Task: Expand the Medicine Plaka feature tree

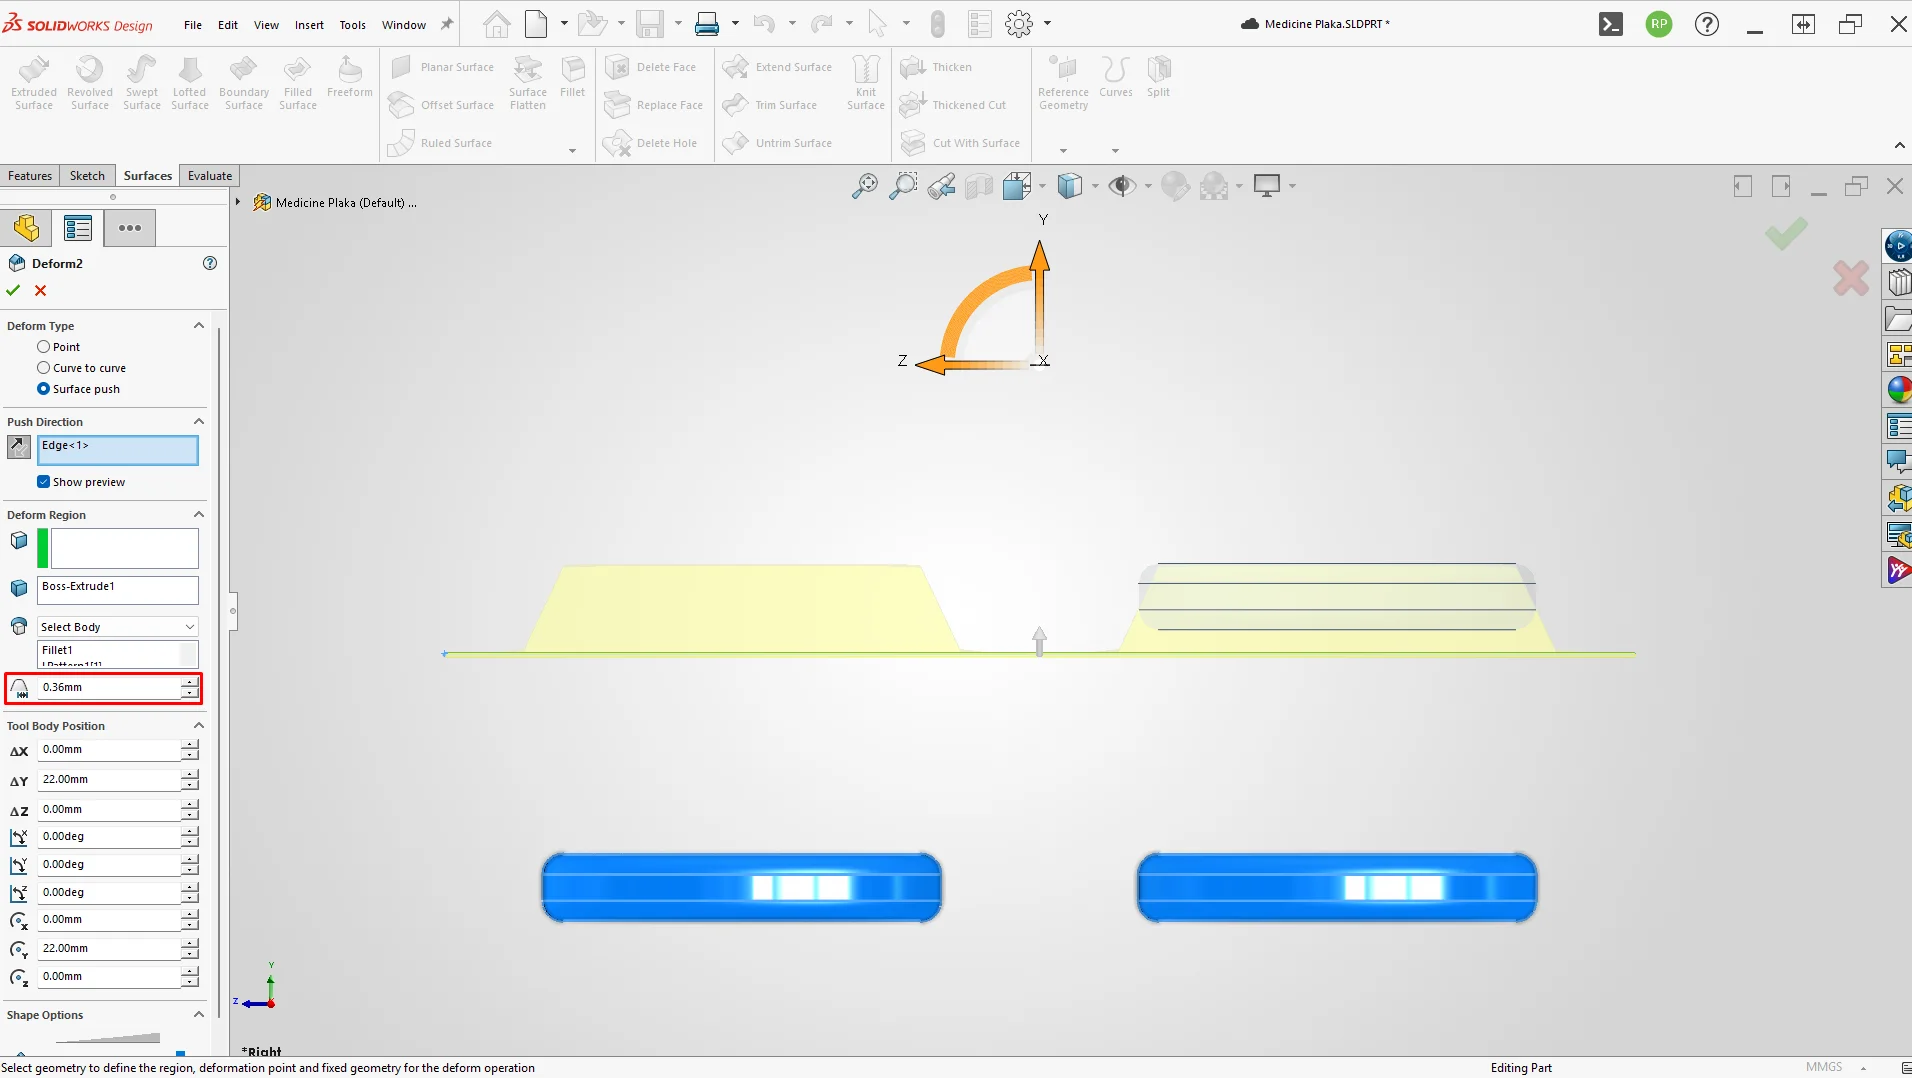Action: [x=238, y=202]
